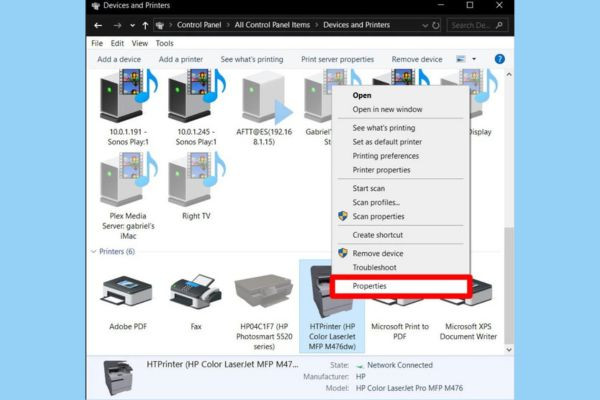
Task: Click See what's printing in toolbar
Action: 252,59
